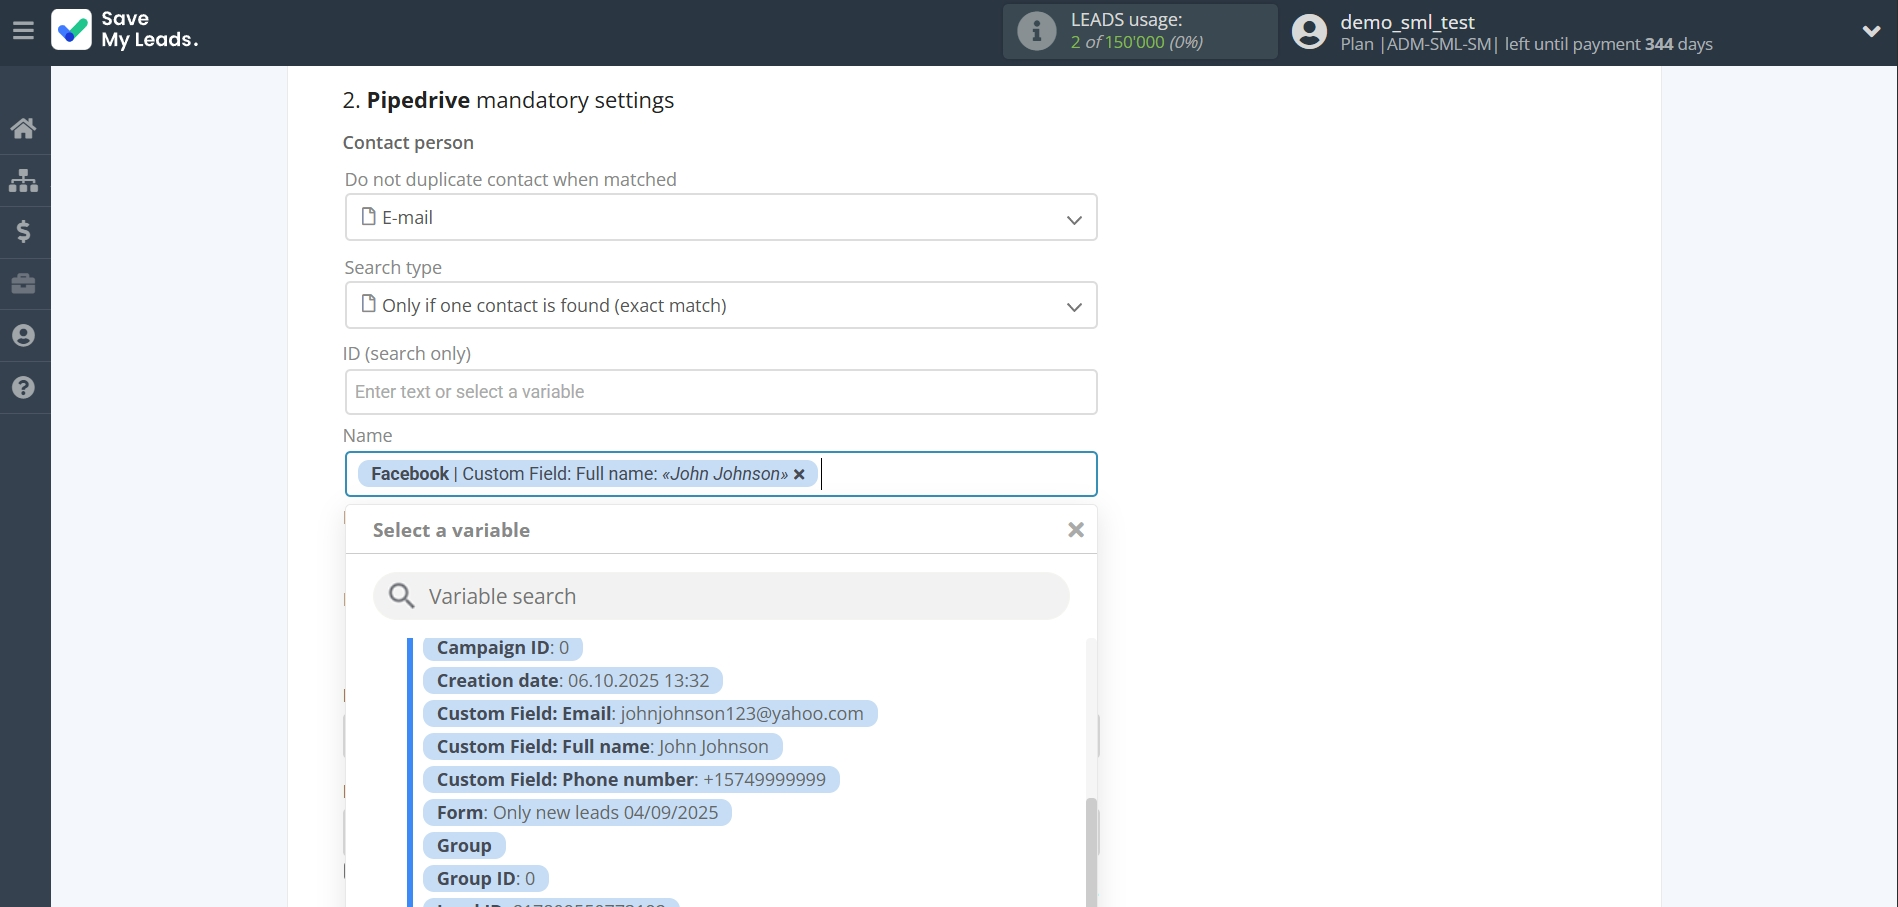The width and height of the screenshot is (1898, 907).
Task: Open the user profile sidebar icon
Action: point(24,336)
